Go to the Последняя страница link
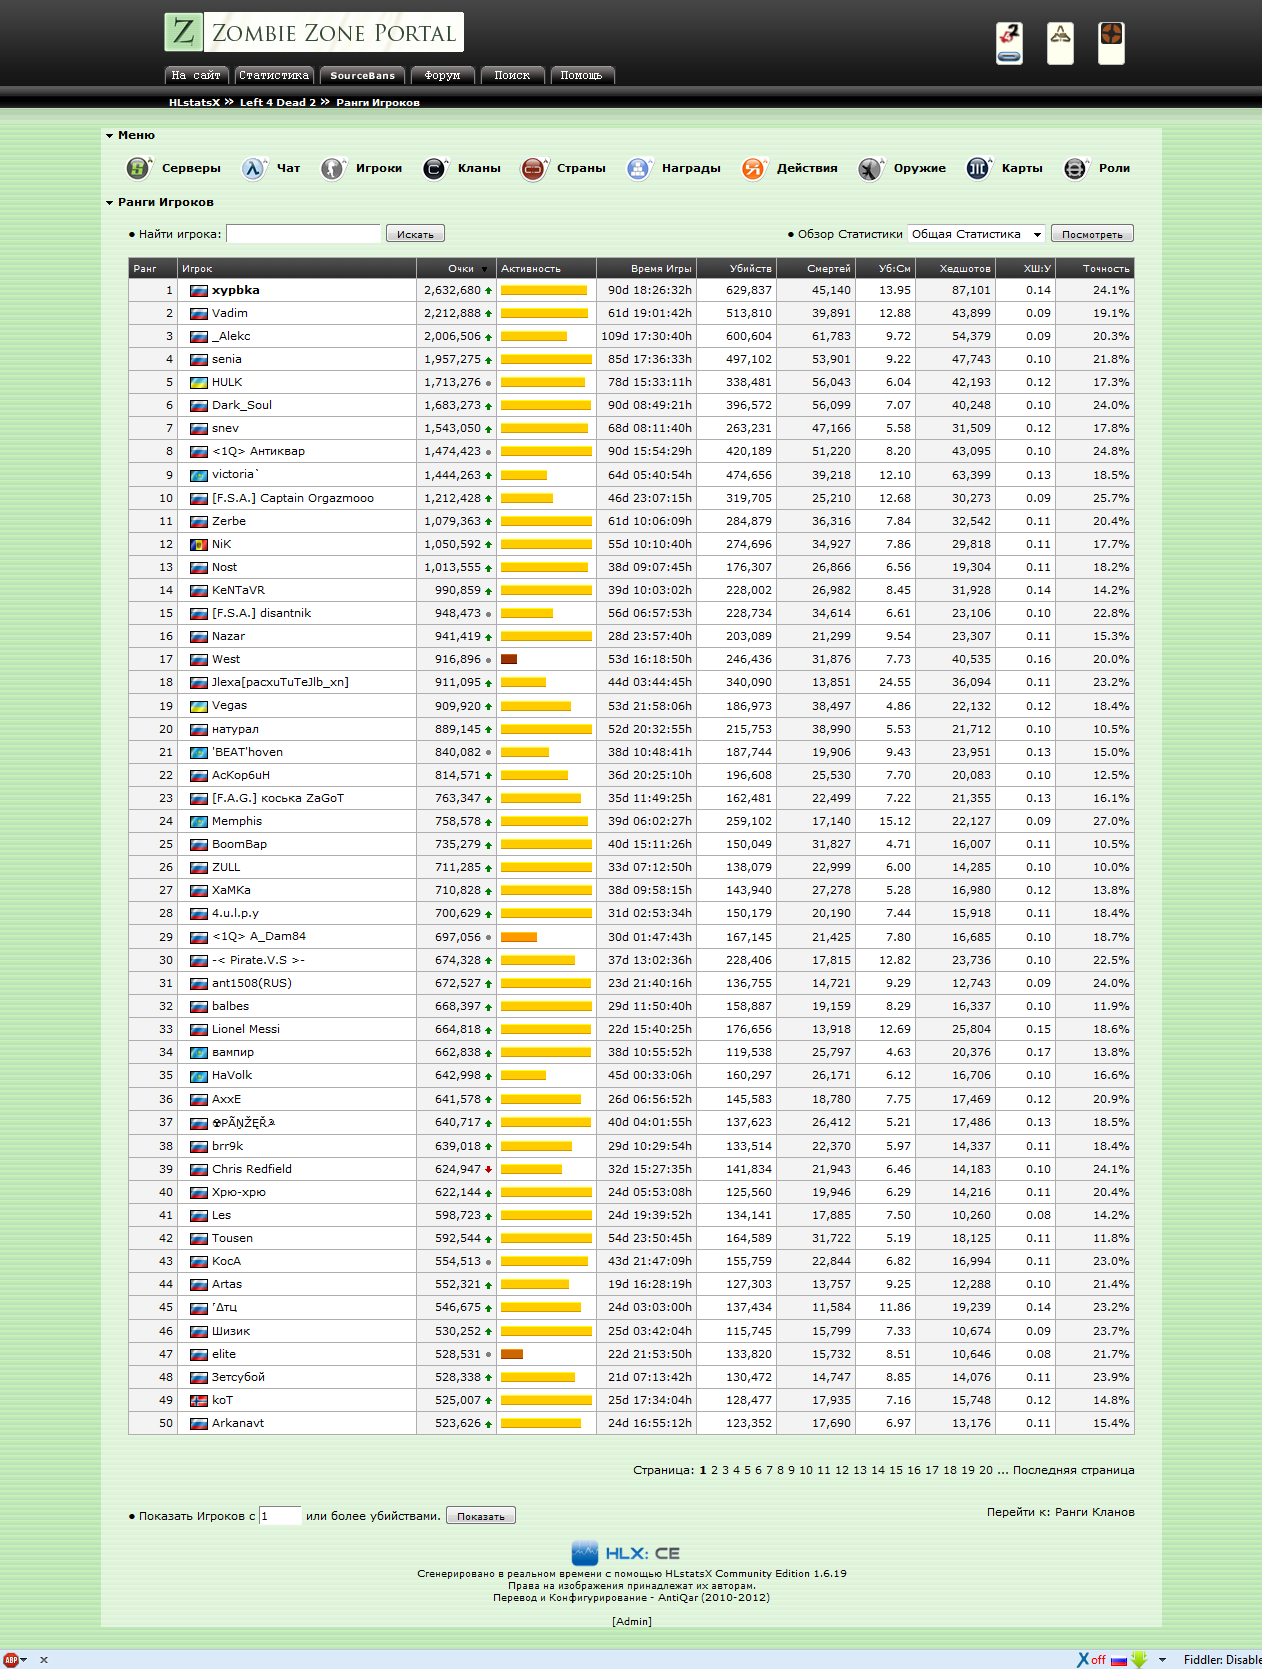The height and width of the screenshot is (1669, 1262). tap(1073, 1470)
